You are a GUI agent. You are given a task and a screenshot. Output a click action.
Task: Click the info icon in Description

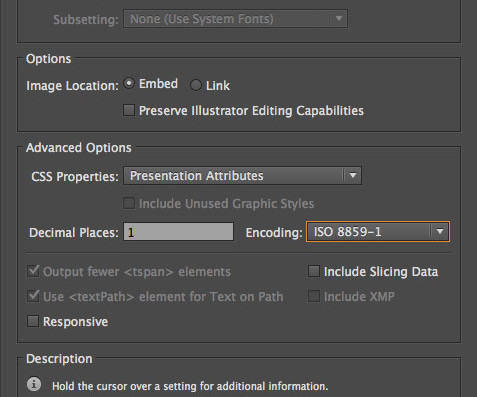34,384
